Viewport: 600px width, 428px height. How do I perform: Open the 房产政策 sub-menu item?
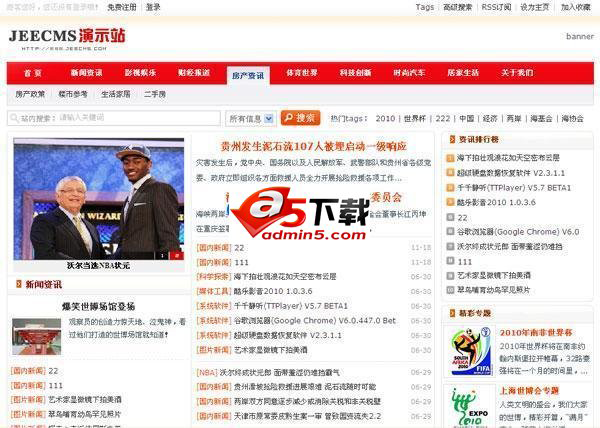pos(30,94)
